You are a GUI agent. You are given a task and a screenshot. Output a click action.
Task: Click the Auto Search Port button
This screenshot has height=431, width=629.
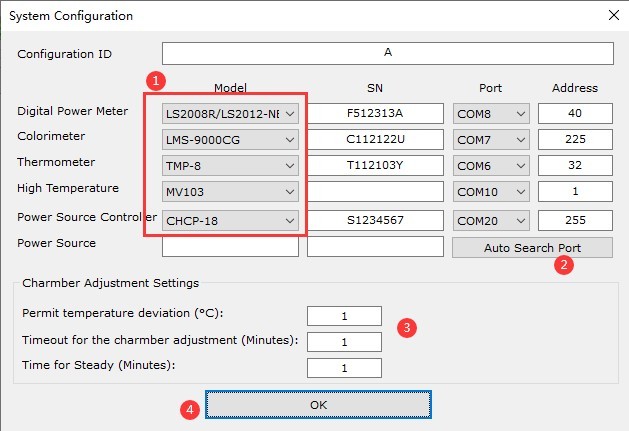[x=532, y=248]
